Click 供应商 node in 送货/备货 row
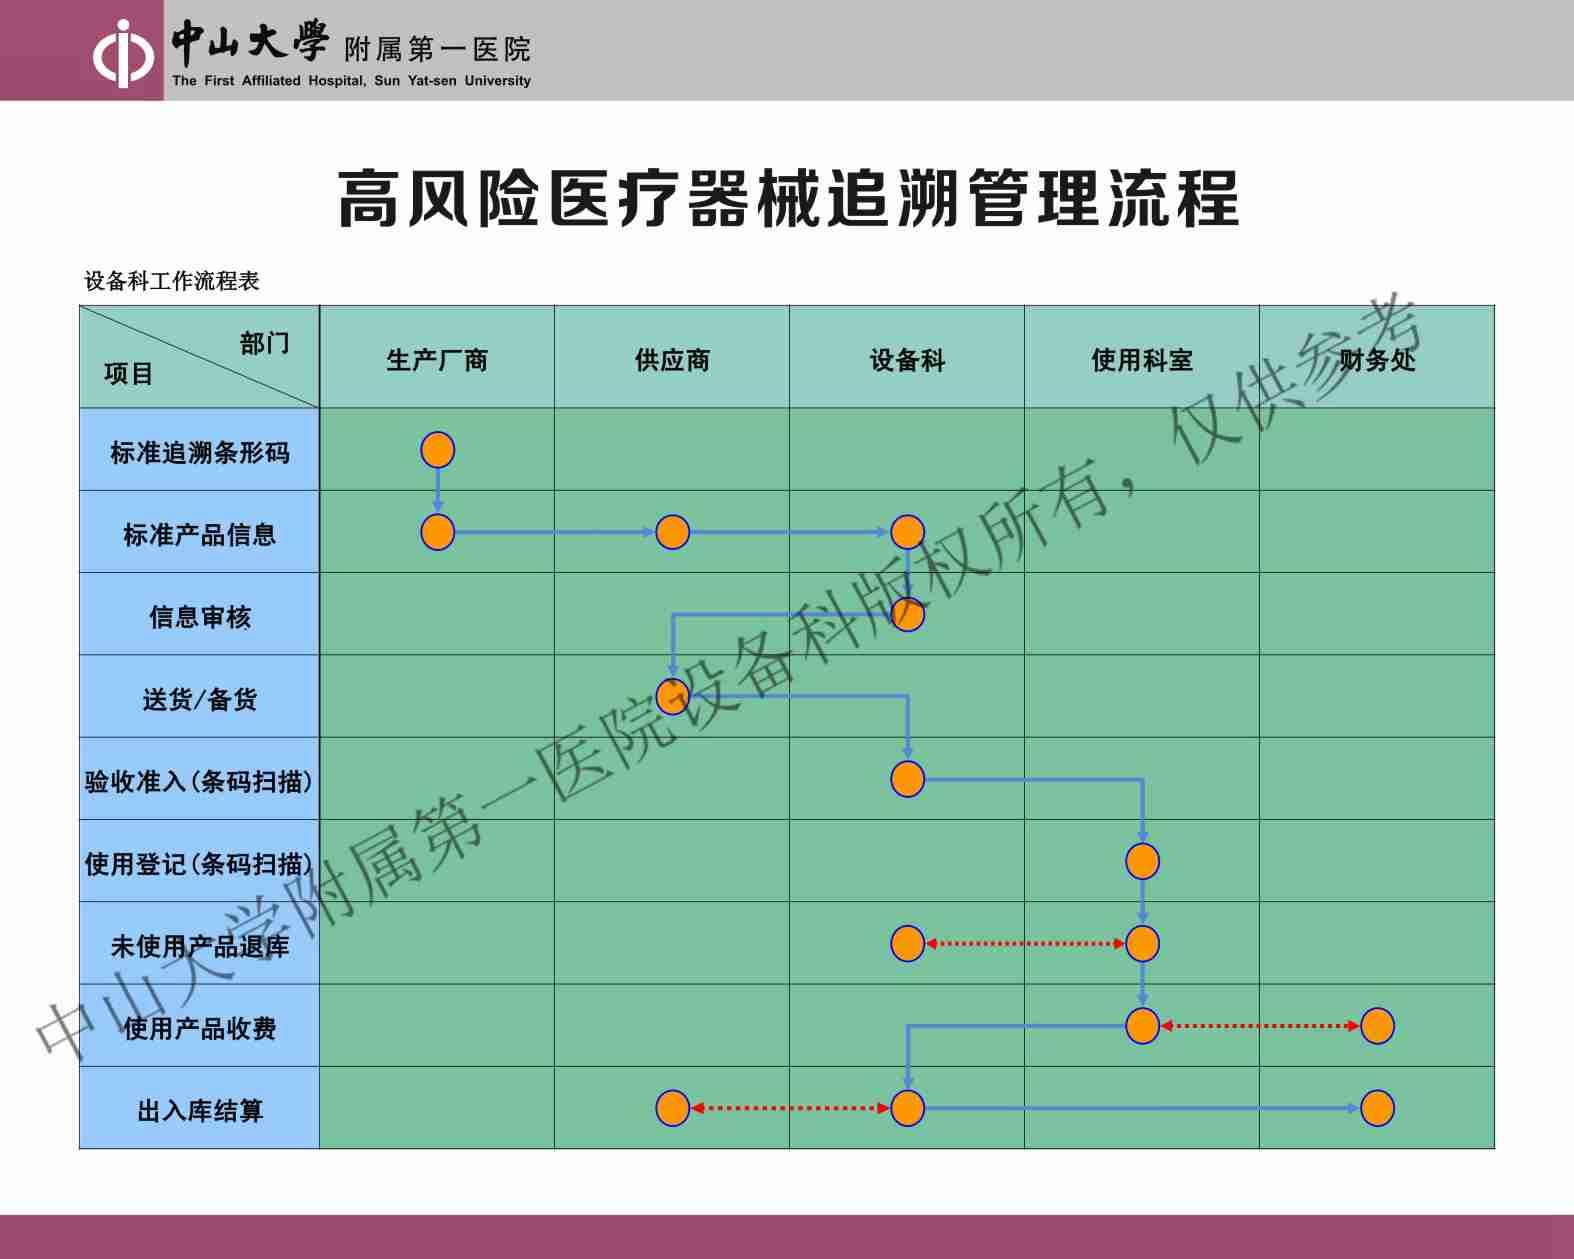 click(x=672, y=696)
